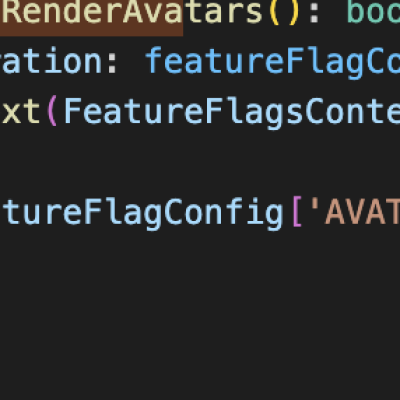Click the highlighted RenderAva text
This screenshot has width=400, height=400.
[x=91, y=12]
